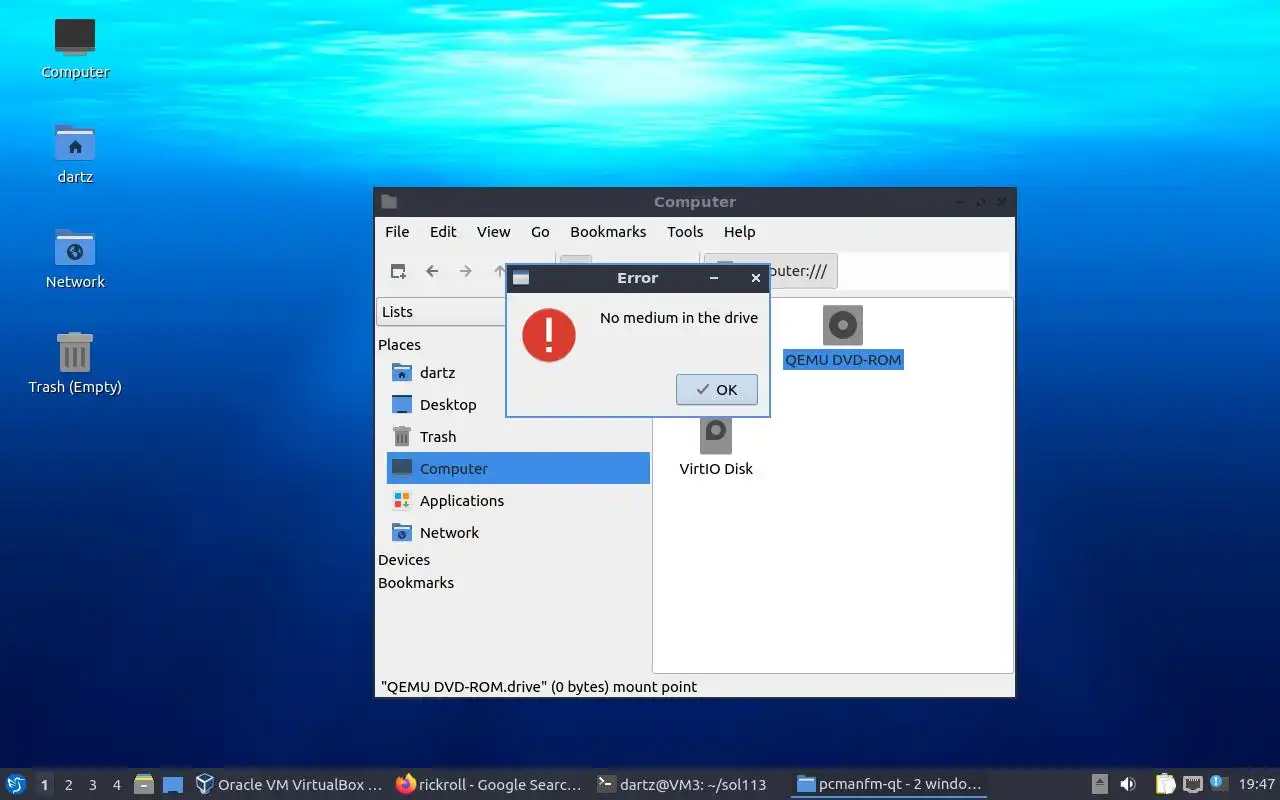Viewport: 1280px width, 800px height.
Task: Click the Bookmarks section header in sidebar
Action: click(416, 583)
